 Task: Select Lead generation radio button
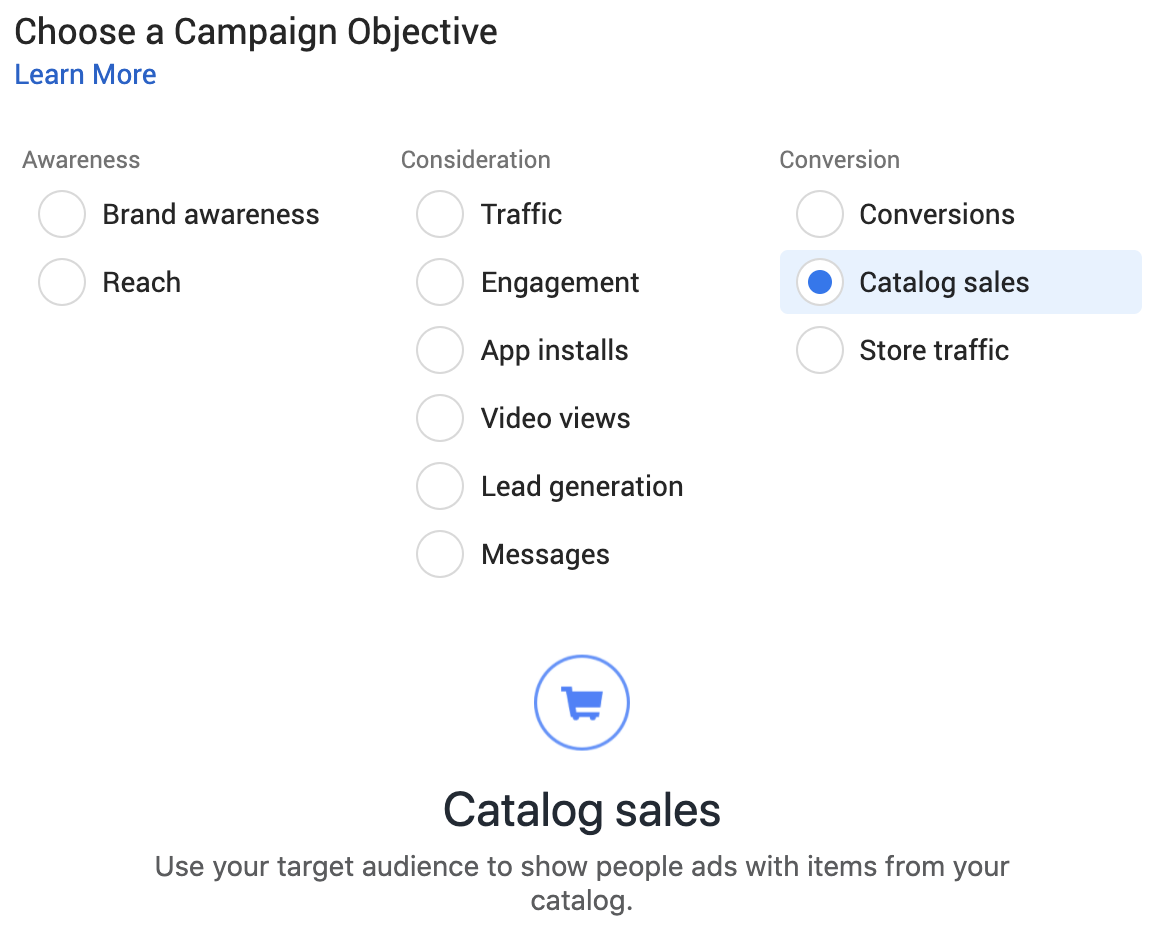pyautogui.click(x=440, y=487)
